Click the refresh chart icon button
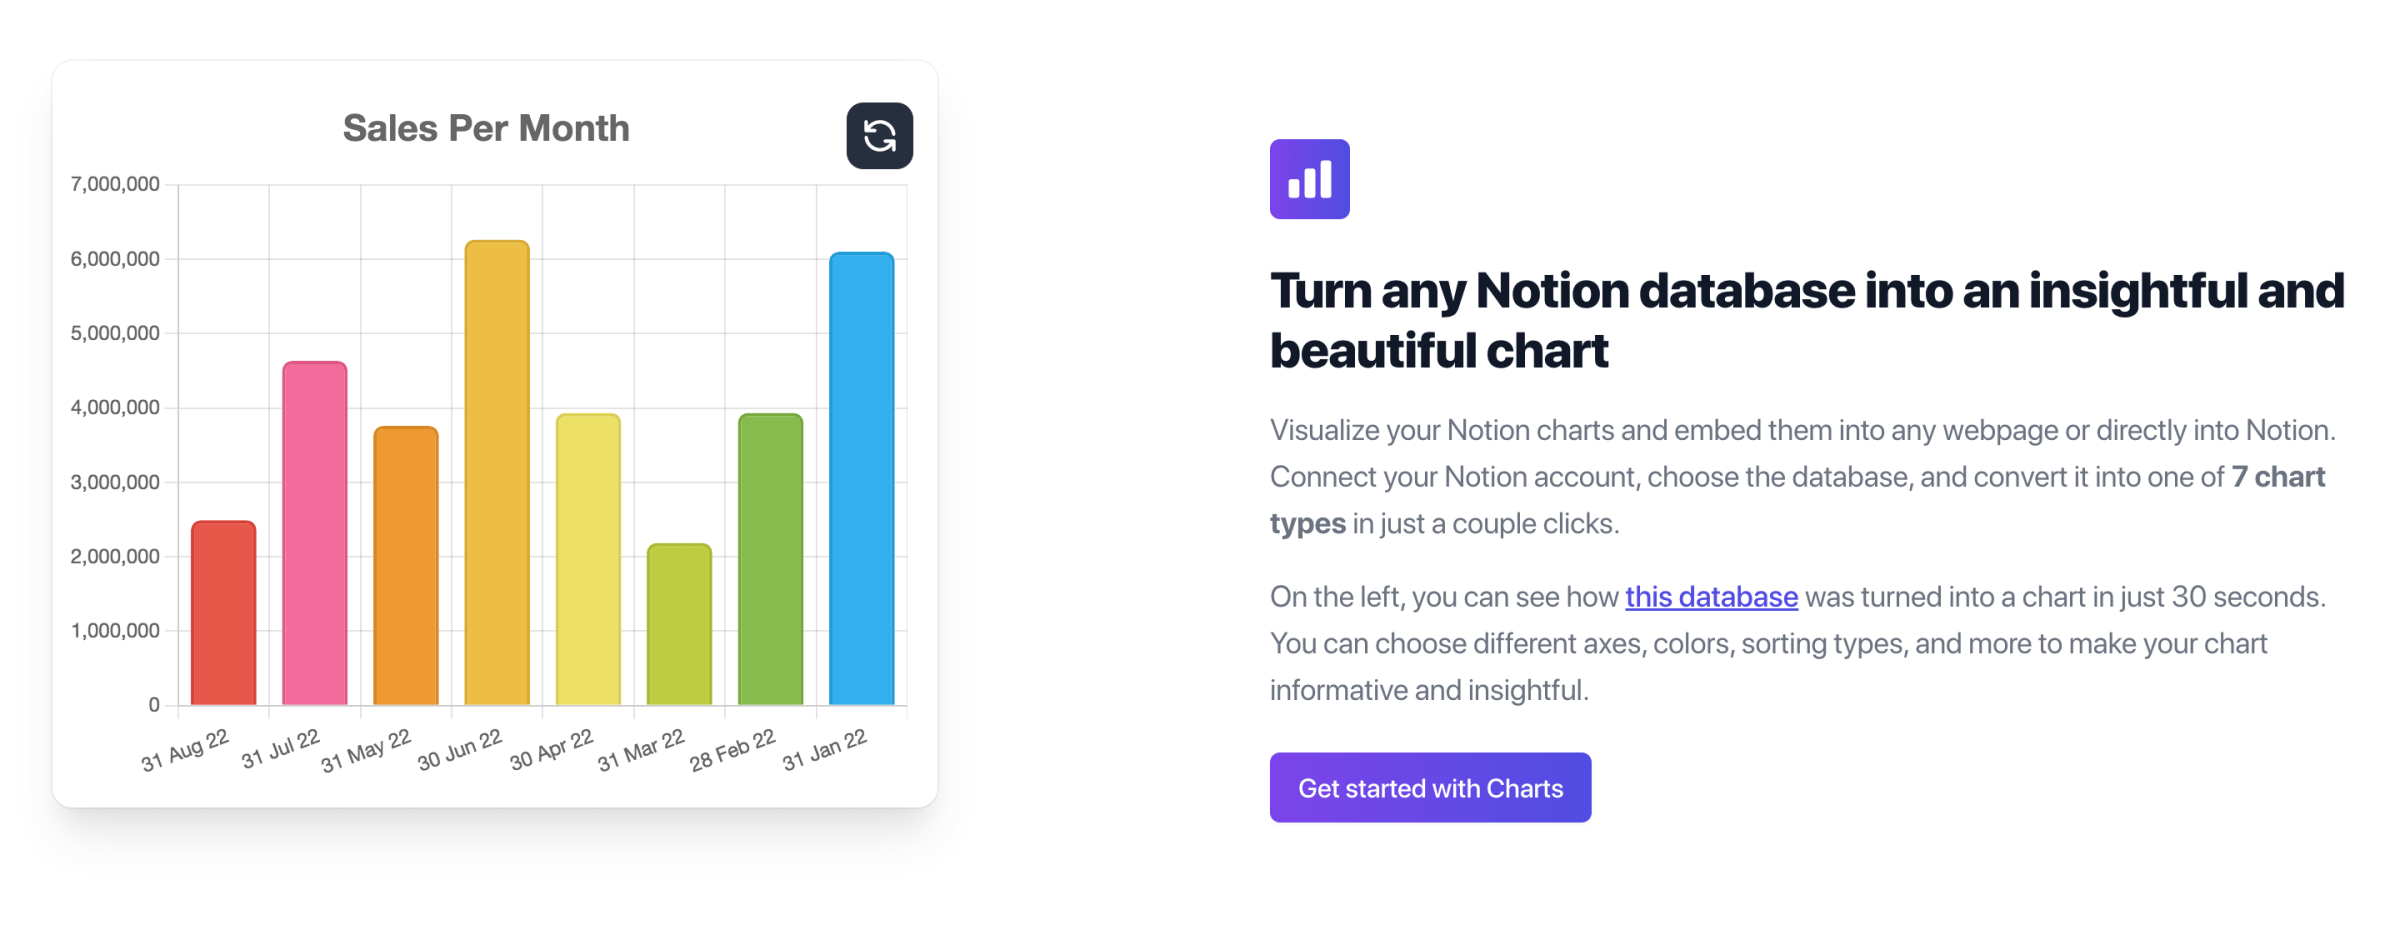 879,135
